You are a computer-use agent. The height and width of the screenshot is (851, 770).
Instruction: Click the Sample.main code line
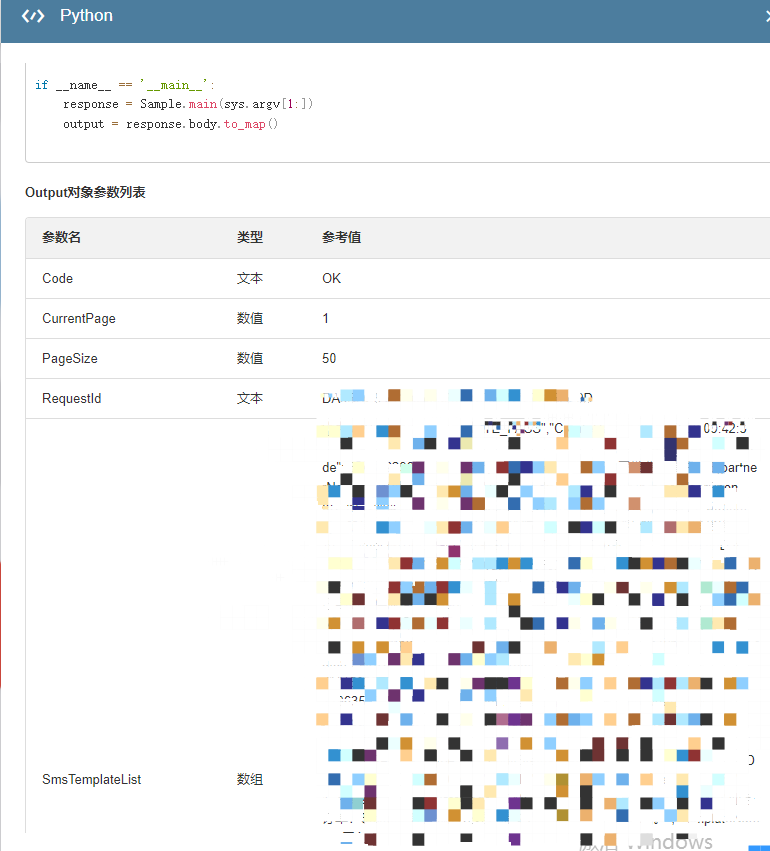tap(188, 104)
